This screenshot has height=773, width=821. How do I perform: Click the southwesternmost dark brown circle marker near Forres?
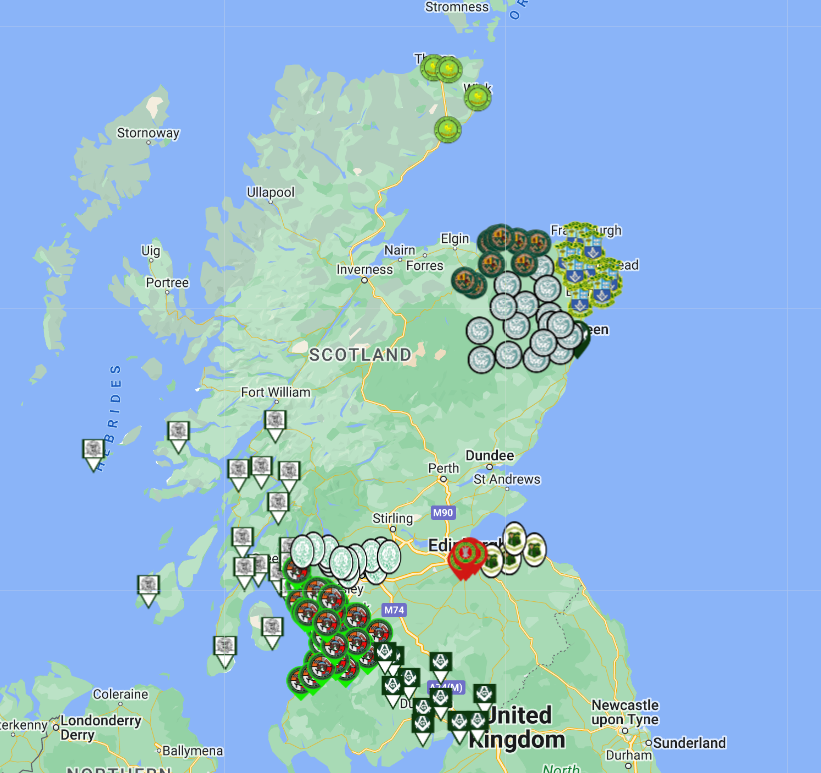[464, 280]
